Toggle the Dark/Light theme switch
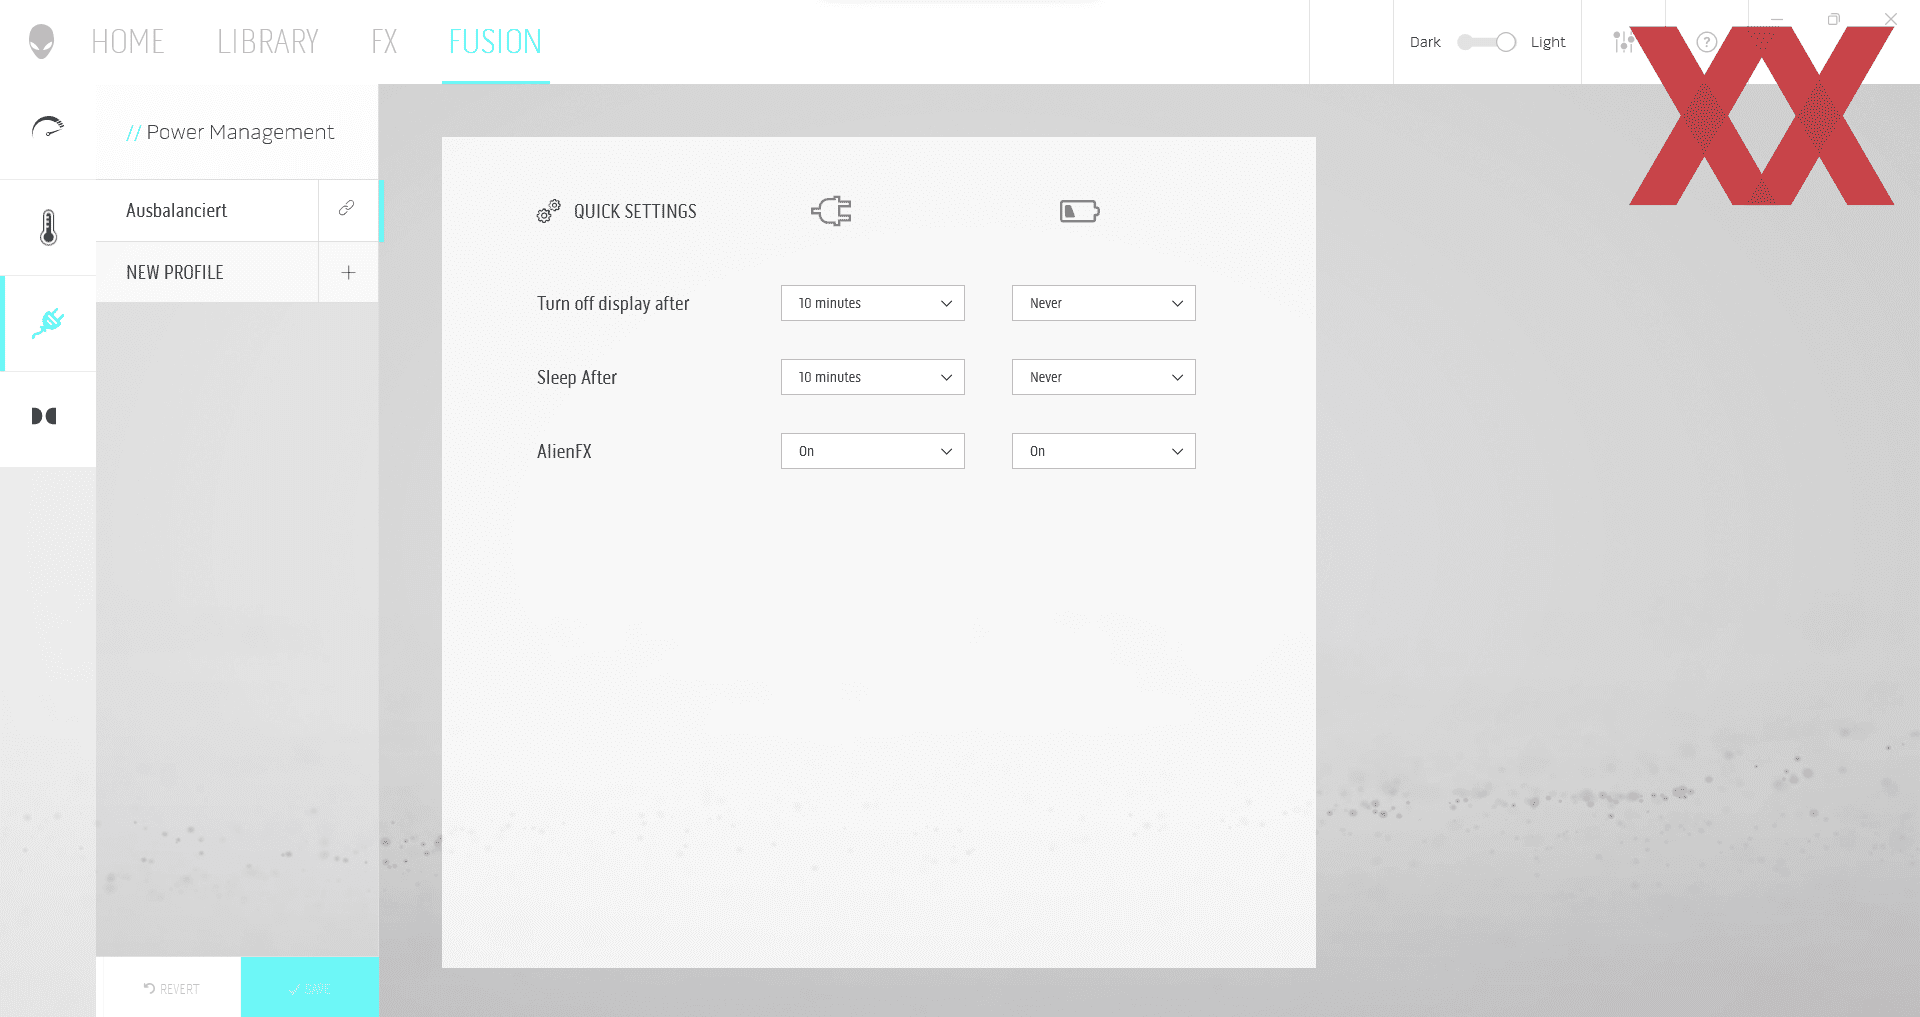Screen dimensions: 1920x1017 coord(1486,42)
